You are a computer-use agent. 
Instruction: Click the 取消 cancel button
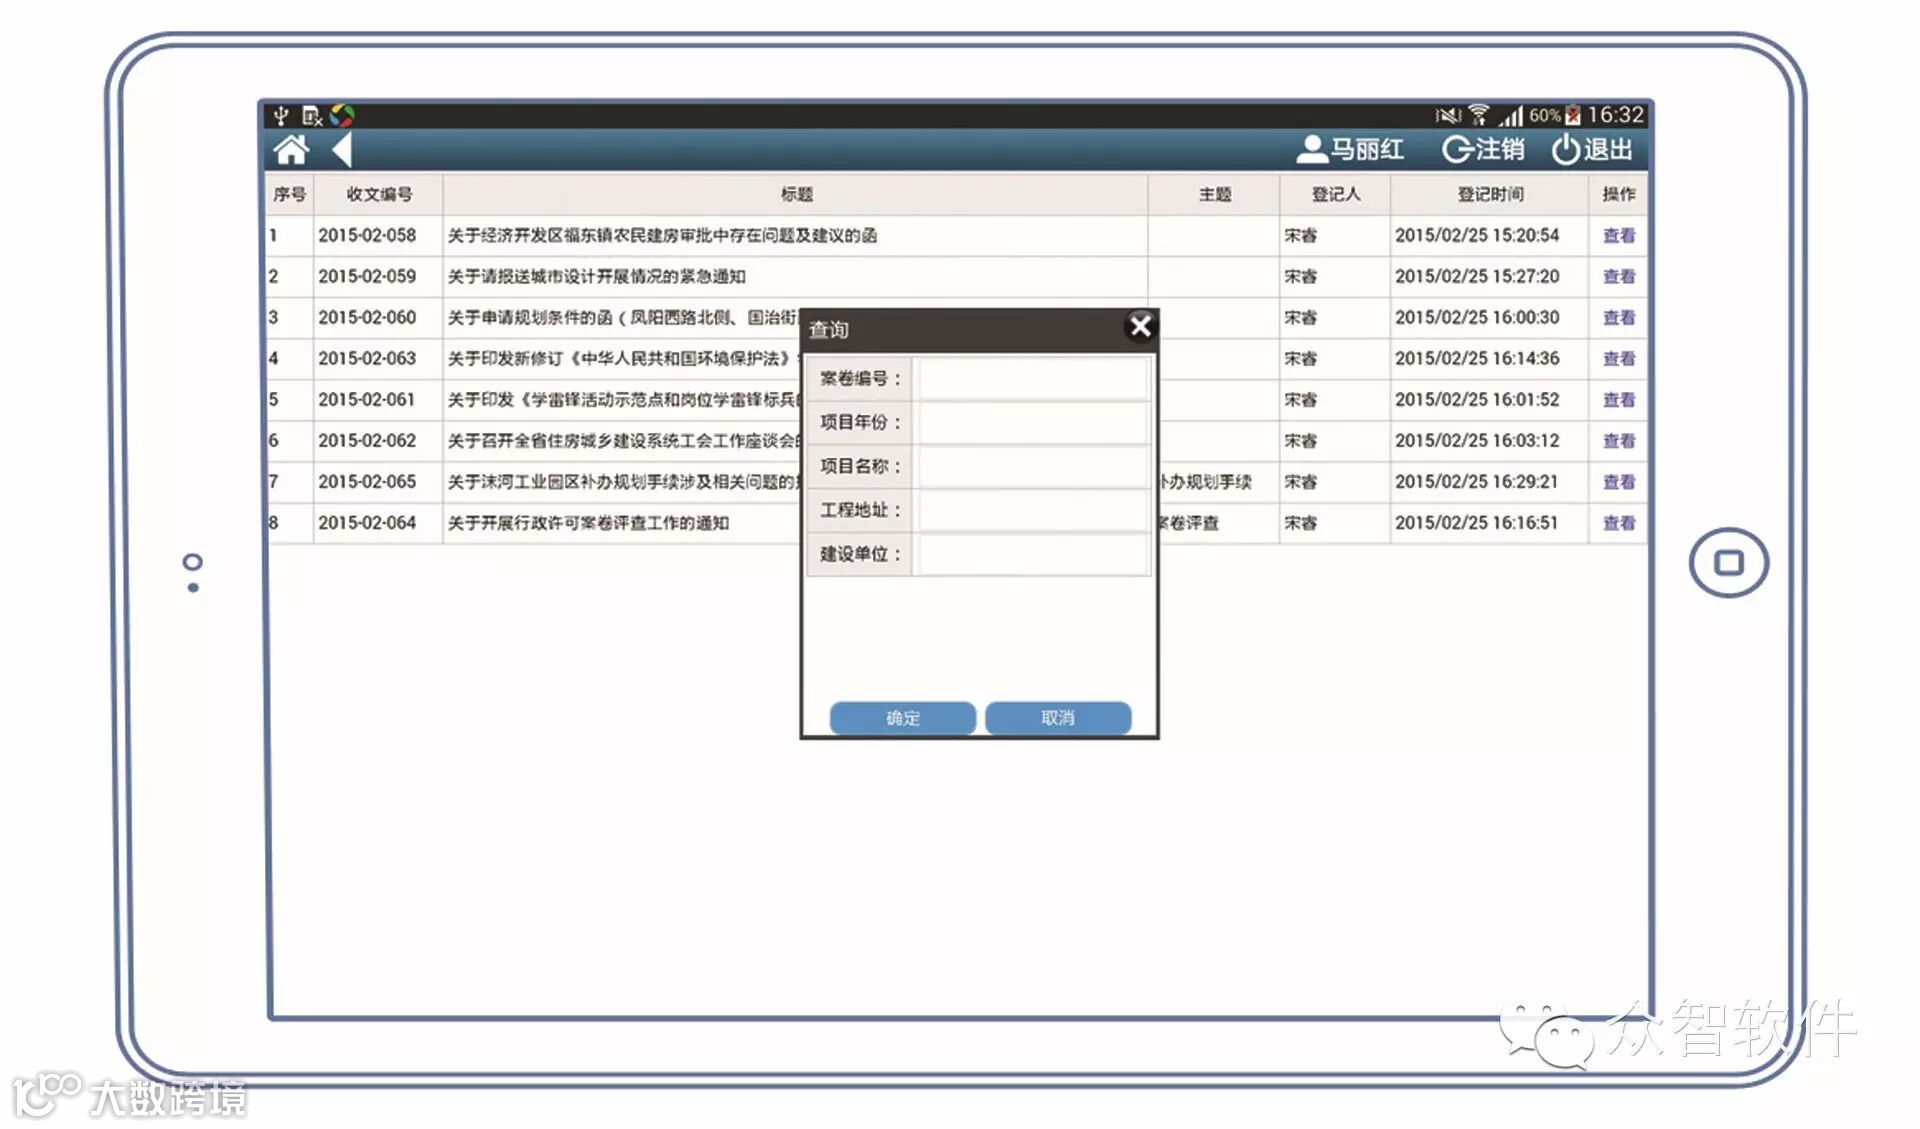1057,717
